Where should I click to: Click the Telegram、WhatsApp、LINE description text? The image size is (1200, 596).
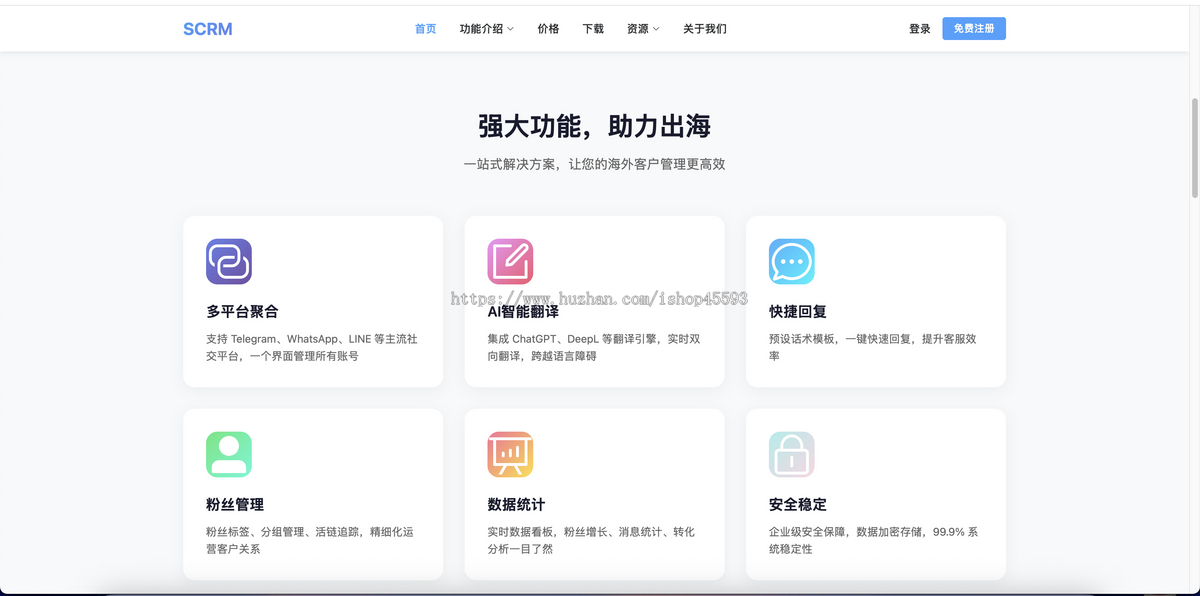(x=312, y=347)
